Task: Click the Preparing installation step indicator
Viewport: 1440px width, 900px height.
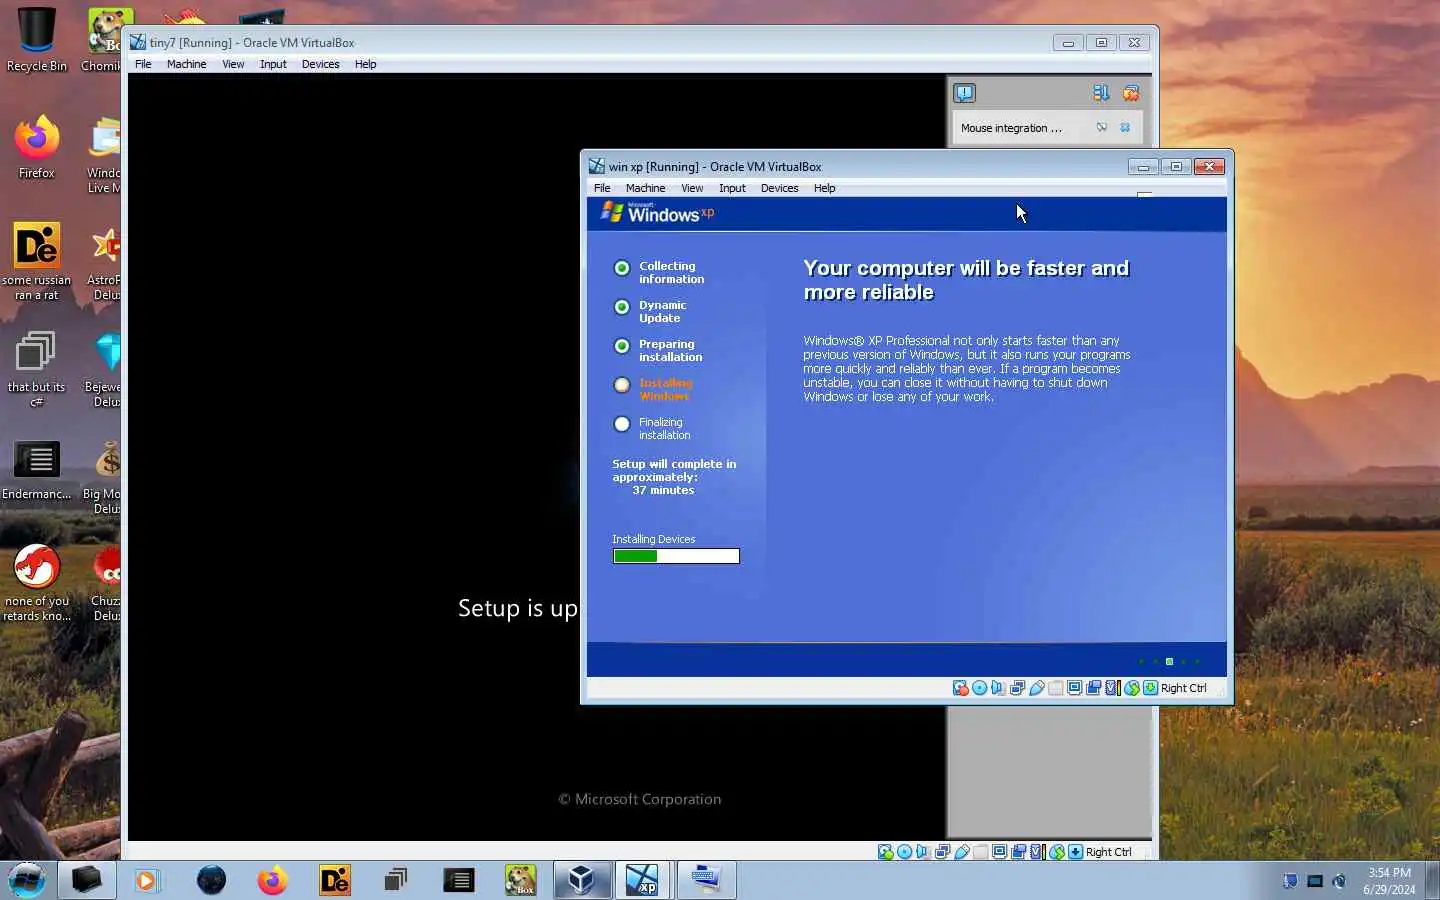Action: click(622, 346)
